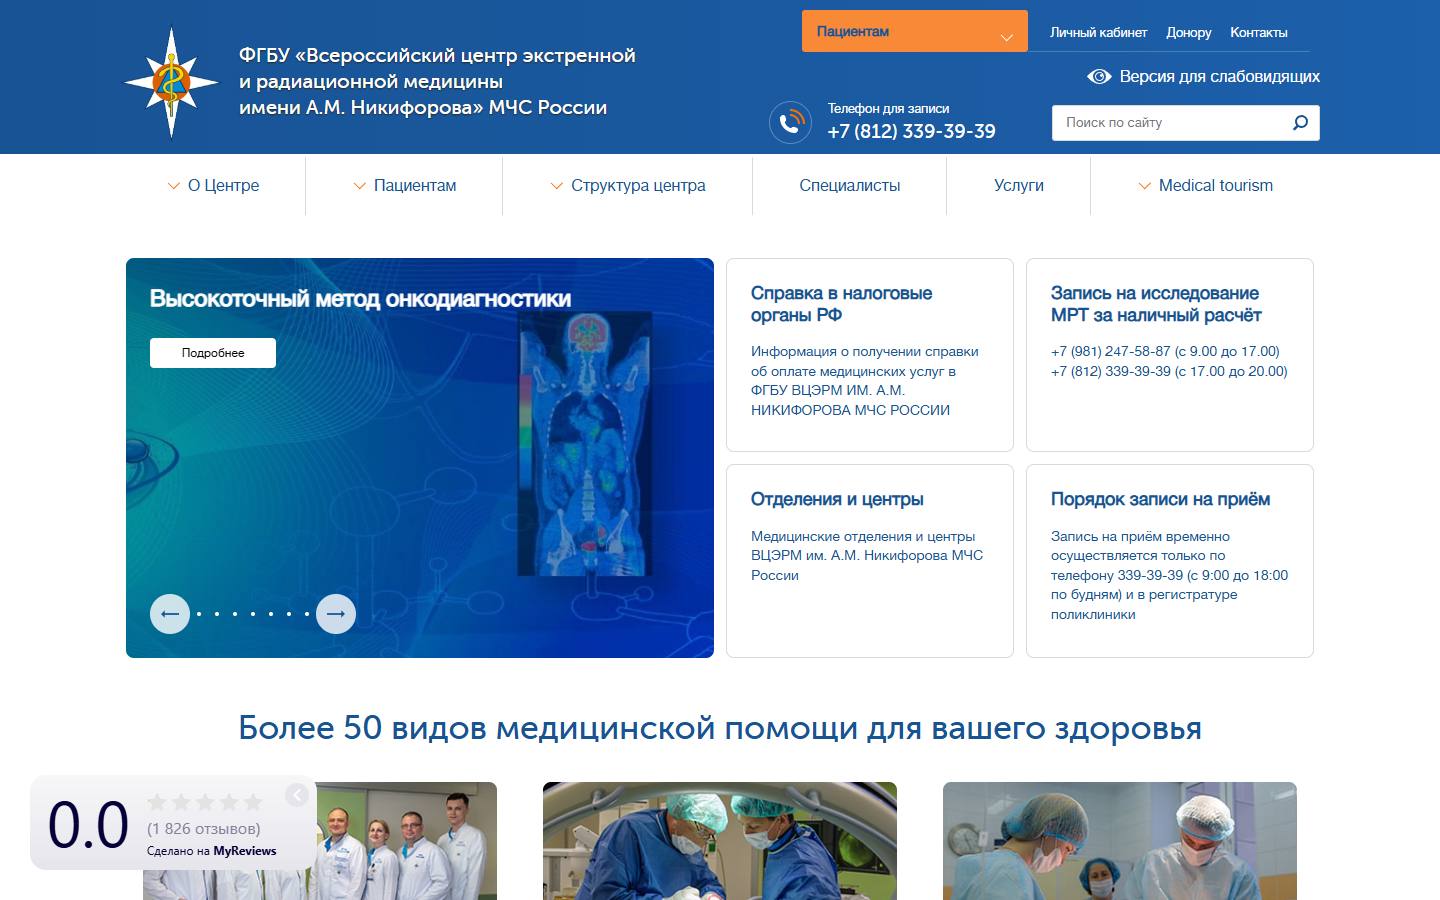Click the site title ФГБУ Всероссийский центр
This screenshot has height=900, width=1440.
click(437, 81)
